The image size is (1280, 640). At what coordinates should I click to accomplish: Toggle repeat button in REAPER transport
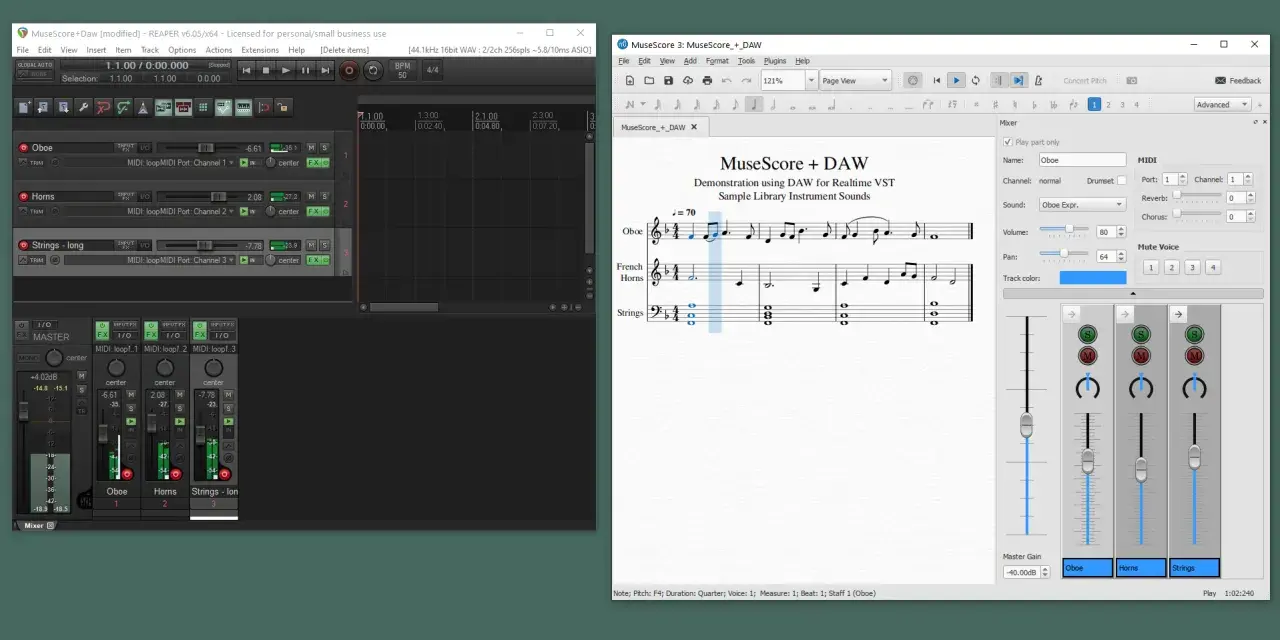coord(373,70)
